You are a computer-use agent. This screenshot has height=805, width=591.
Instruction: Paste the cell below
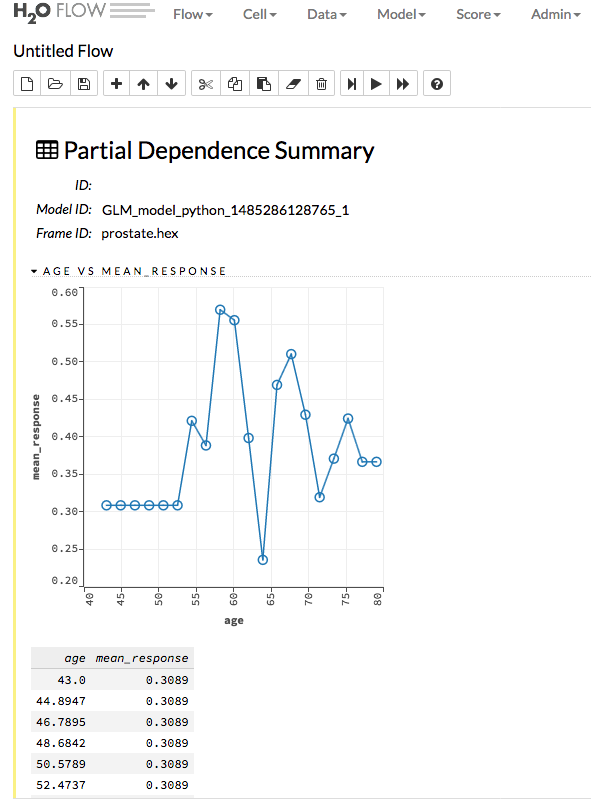click(x=263, y=83)
